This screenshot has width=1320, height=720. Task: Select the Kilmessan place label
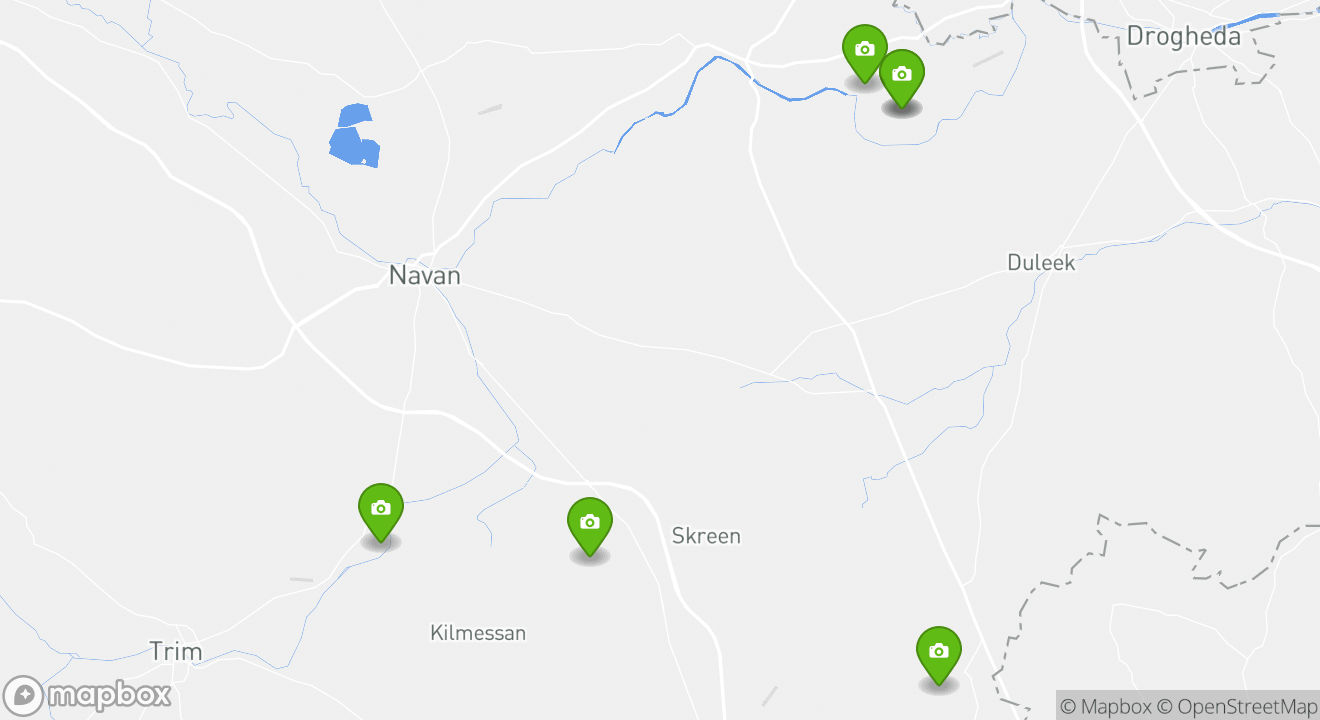click(x=478, y=633)
